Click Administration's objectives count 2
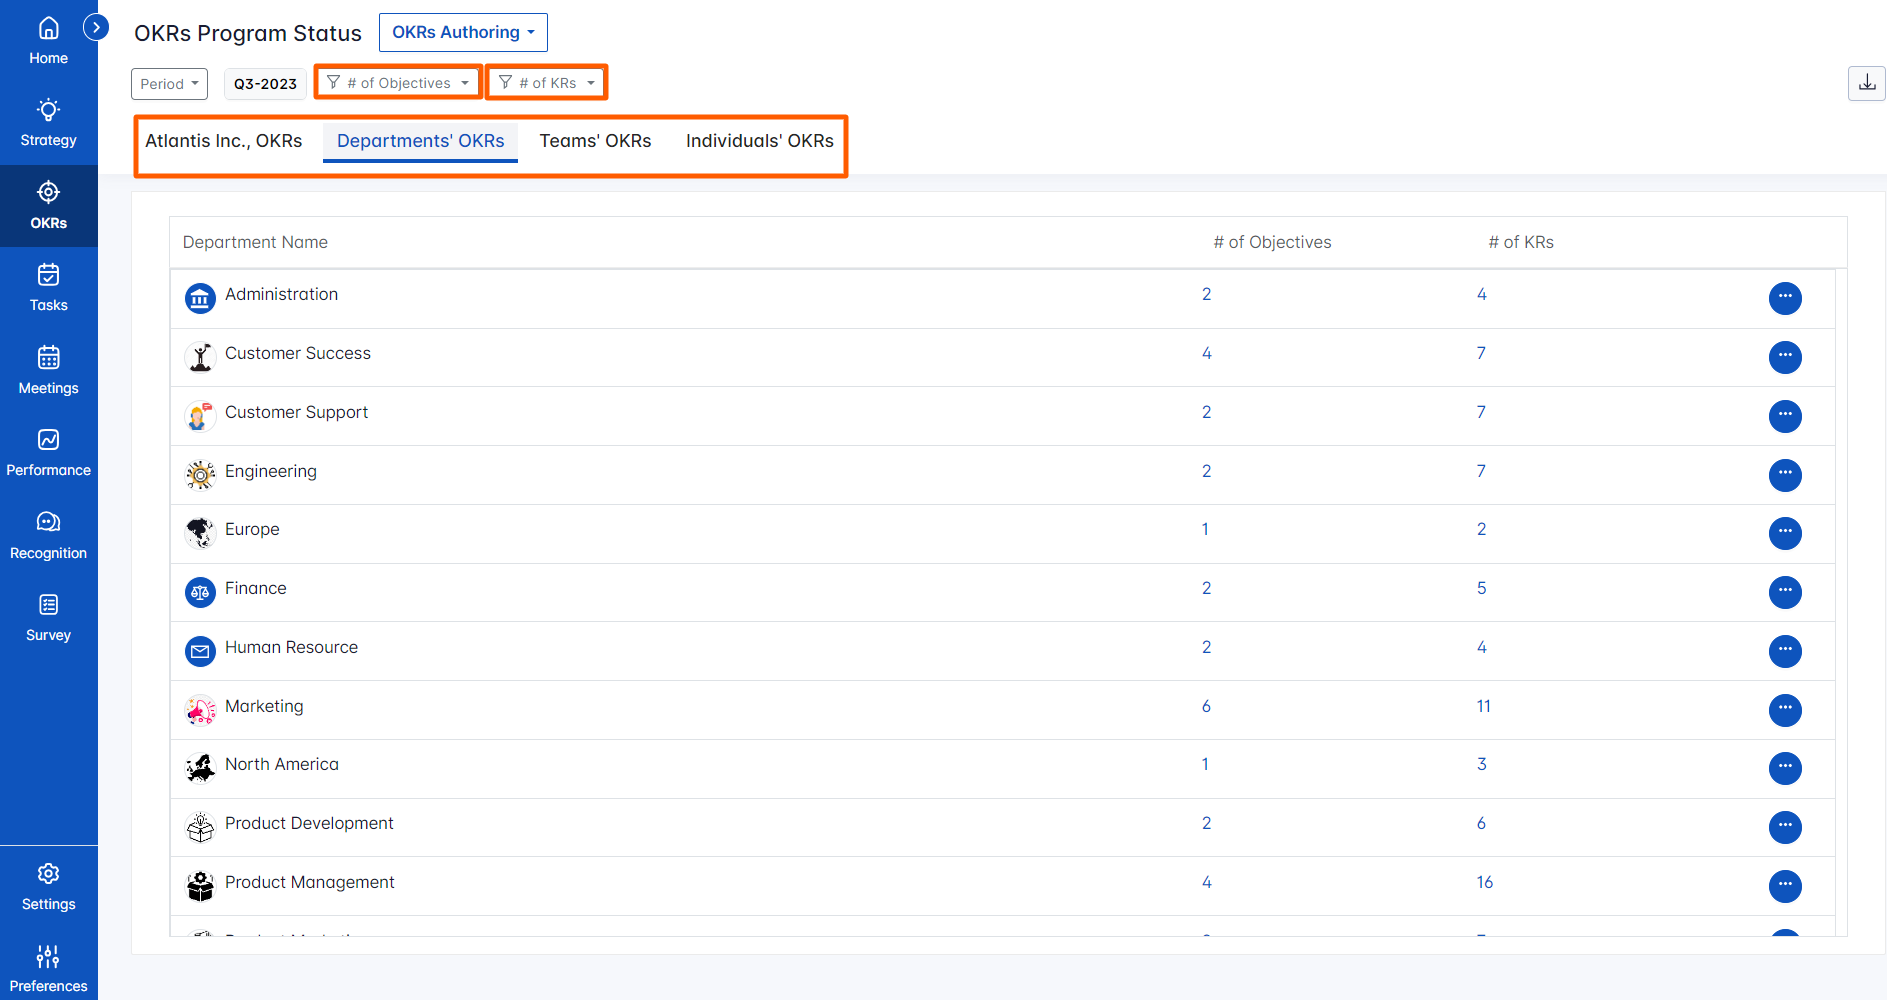 coord(1206,294)
